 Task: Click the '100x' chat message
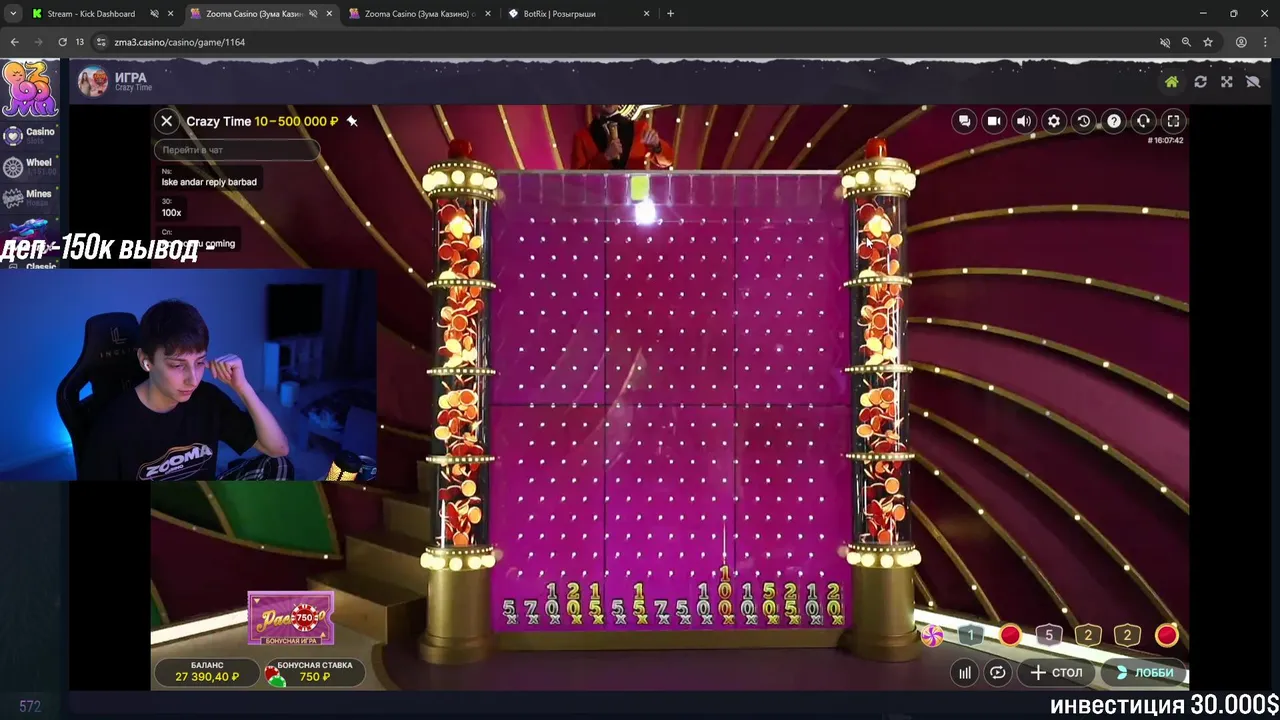point(172,212)
